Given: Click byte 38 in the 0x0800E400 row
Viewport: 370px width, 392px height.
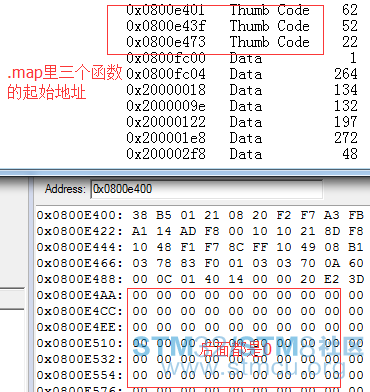Looking at the screenshot, I should tap(140, 215).
